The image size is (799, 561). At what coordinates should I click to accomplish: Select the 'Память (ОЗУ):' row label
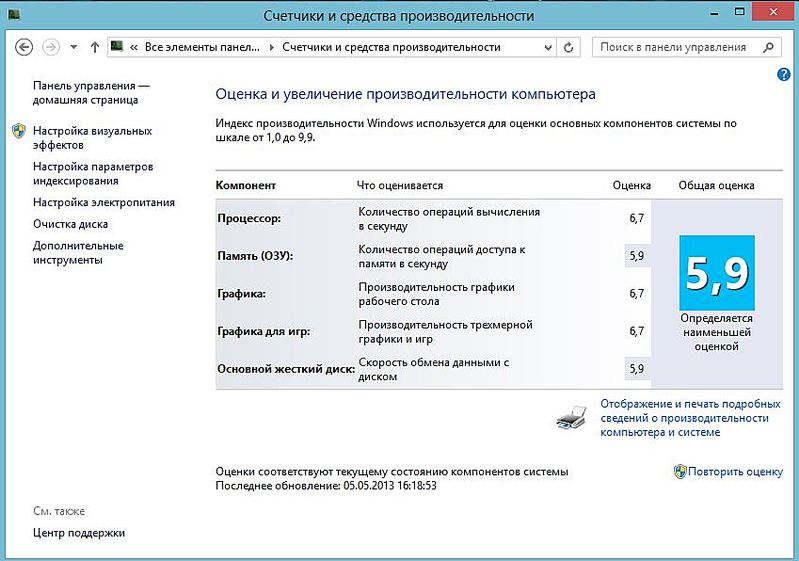pos(255,256)
